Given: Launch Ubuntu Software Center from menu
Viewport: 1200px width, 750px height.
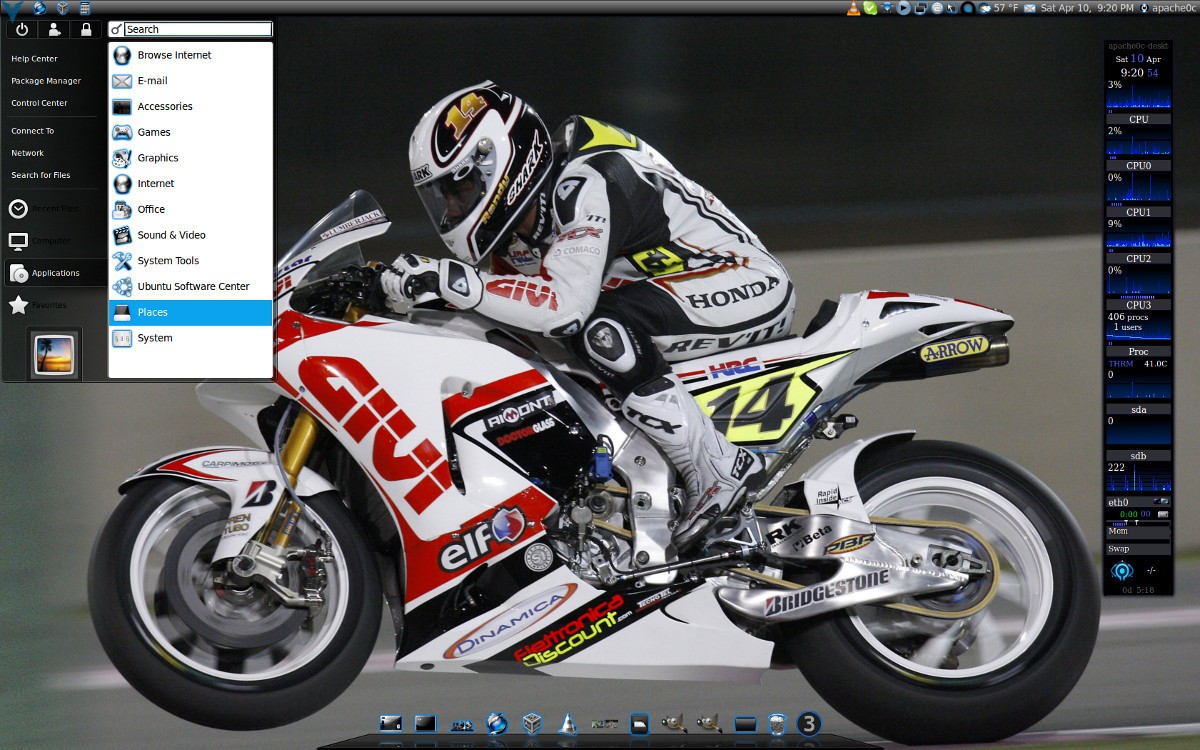Looking at the screenshot, I should (x=190, y=287).
